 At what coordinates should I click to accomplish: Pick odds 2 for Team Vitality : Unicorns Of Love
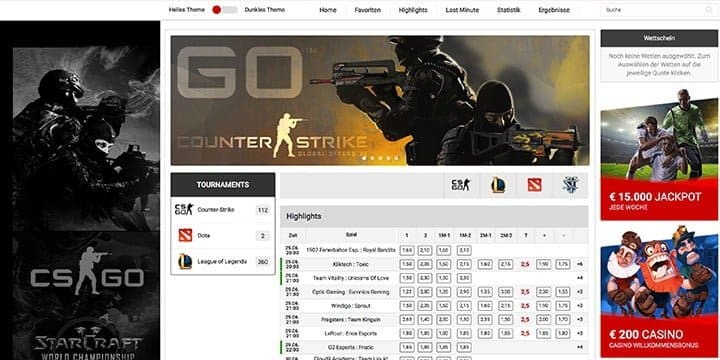pos(425,278)
